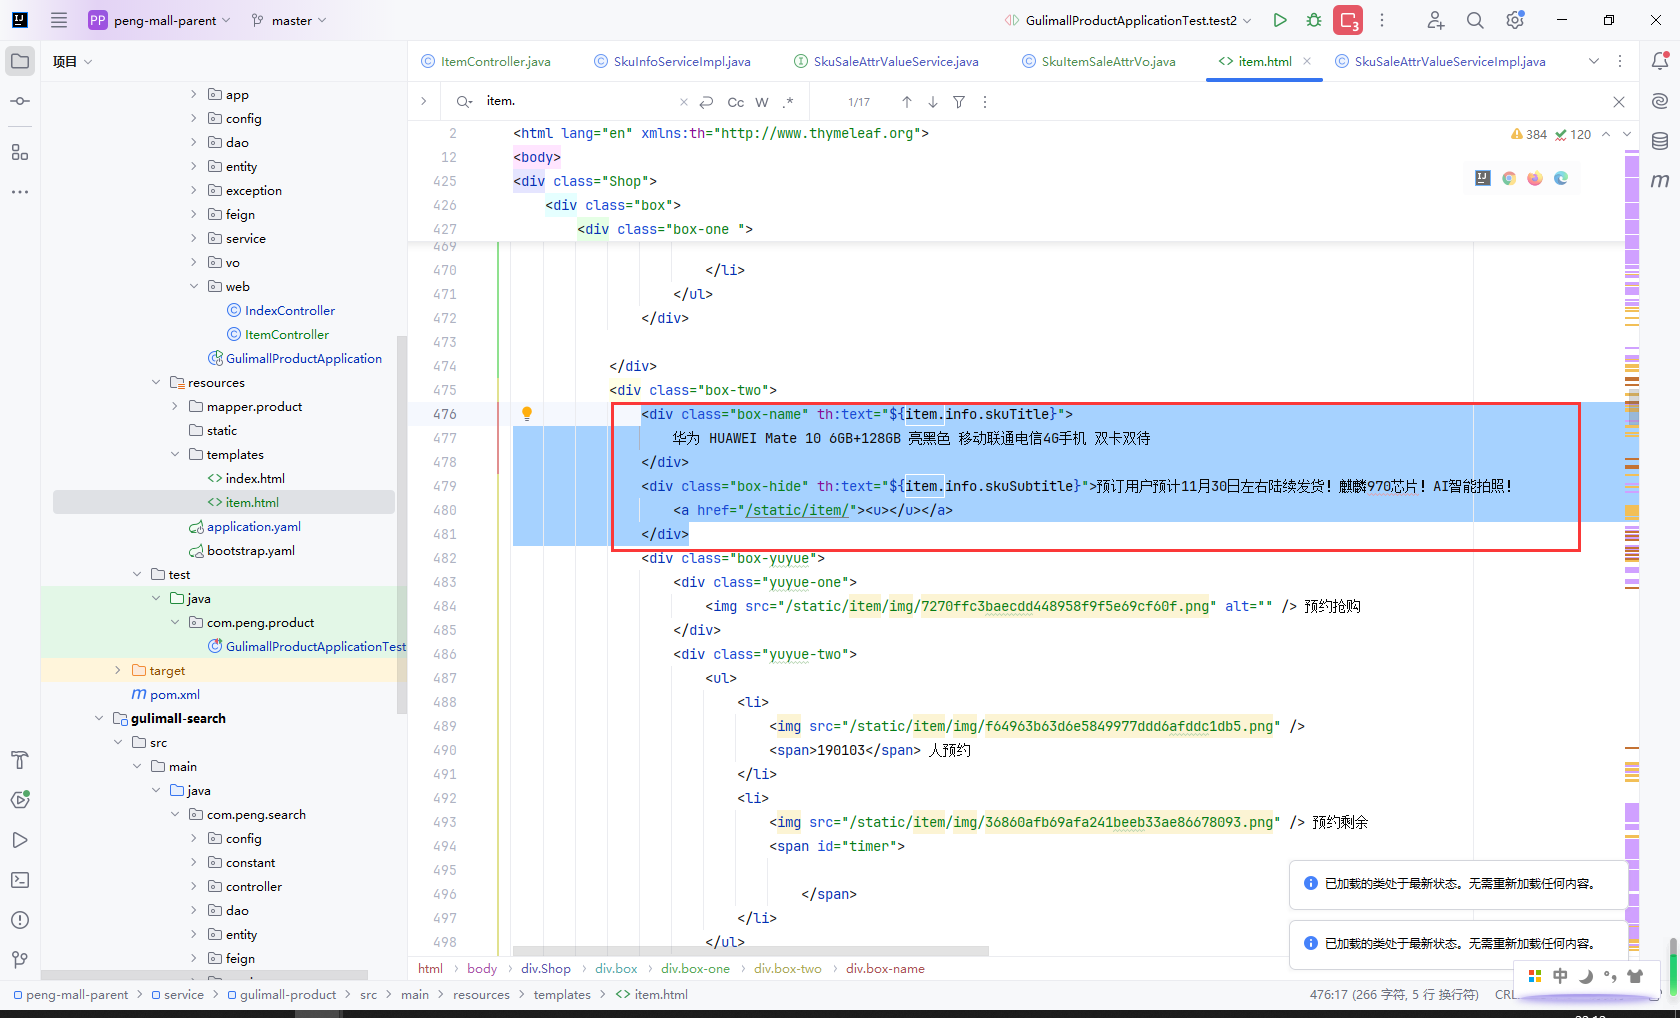Collapse the web folder
The width and height of the screenshot is (1680, 1018).
194,287
